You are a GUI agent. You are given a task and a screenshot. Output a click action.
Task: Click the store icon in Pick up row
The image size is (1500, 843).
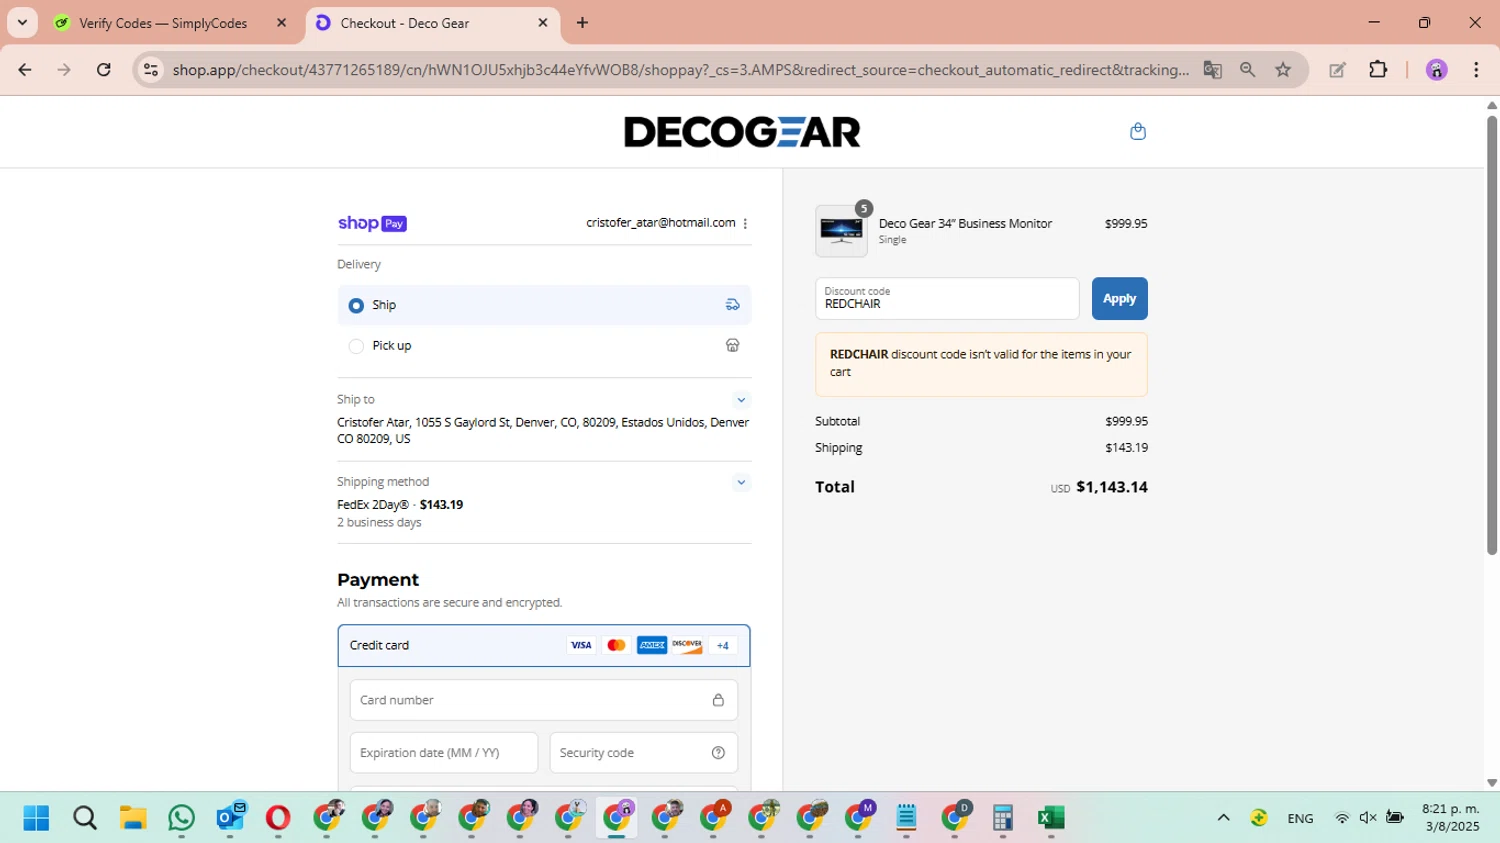tap(732, 345)
